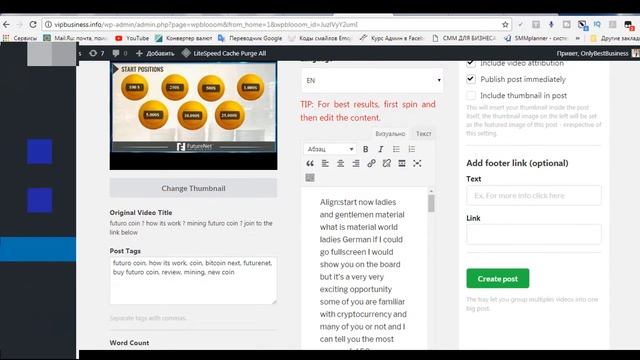Uncheck Include video attribution
The height and width of the screenshot is (360, 640).
[471, 63]
